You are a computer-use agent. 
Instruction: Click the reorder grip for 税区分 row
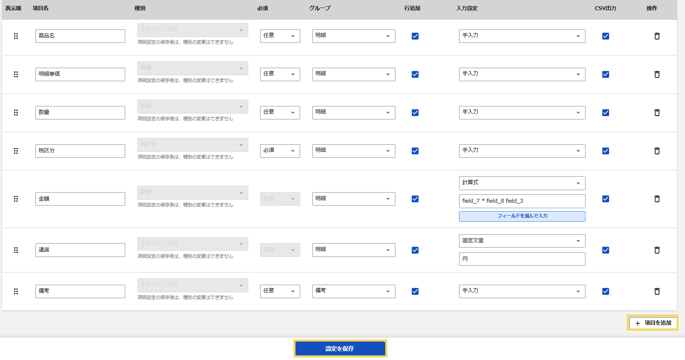tap(16, 151)
